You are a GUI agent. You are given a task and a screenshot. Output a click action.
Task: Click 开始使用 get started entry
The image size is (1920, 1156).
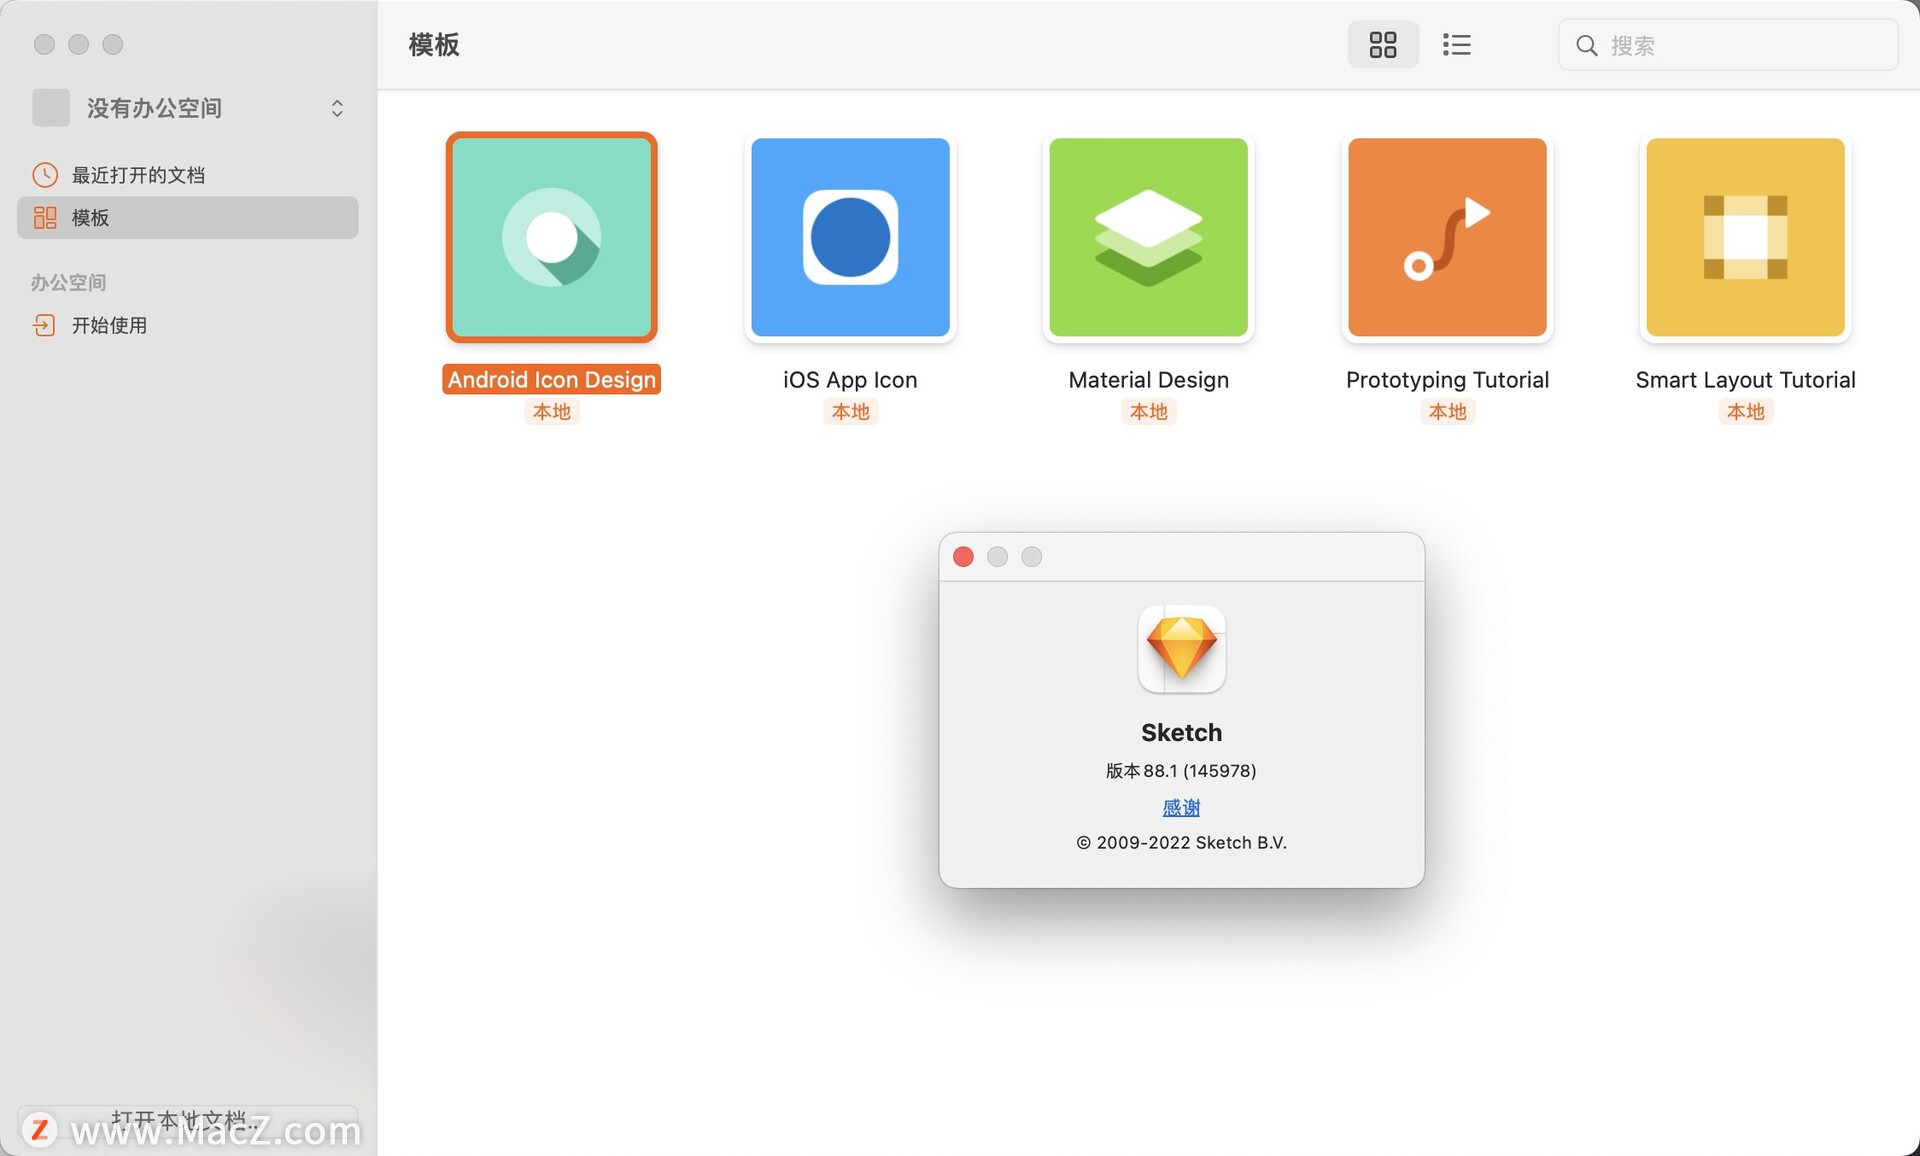(188, 325)
